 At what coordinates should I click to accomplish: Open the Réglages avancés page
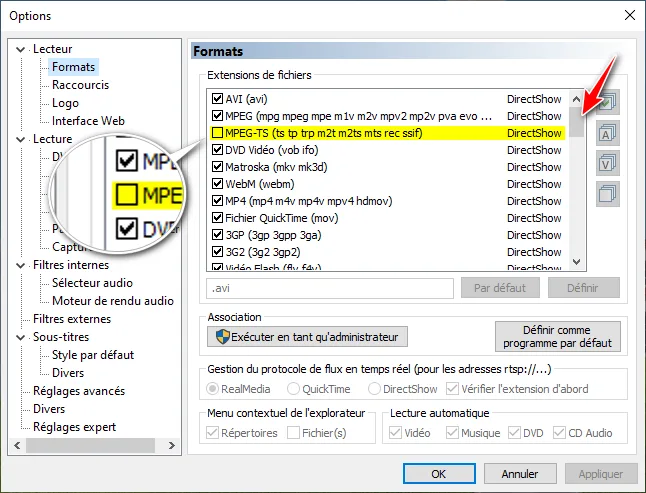click(79, 391)
